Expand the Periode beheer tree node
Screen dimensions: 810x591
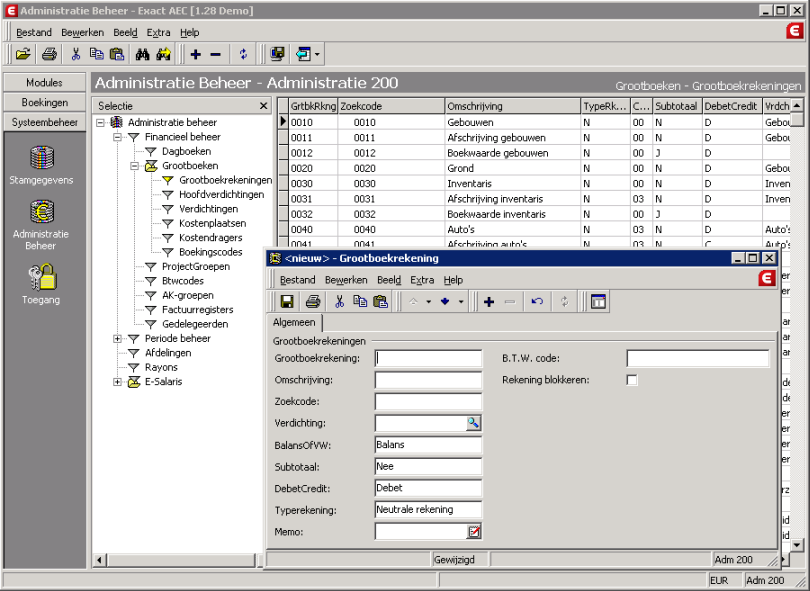click(x=117, y=338)
